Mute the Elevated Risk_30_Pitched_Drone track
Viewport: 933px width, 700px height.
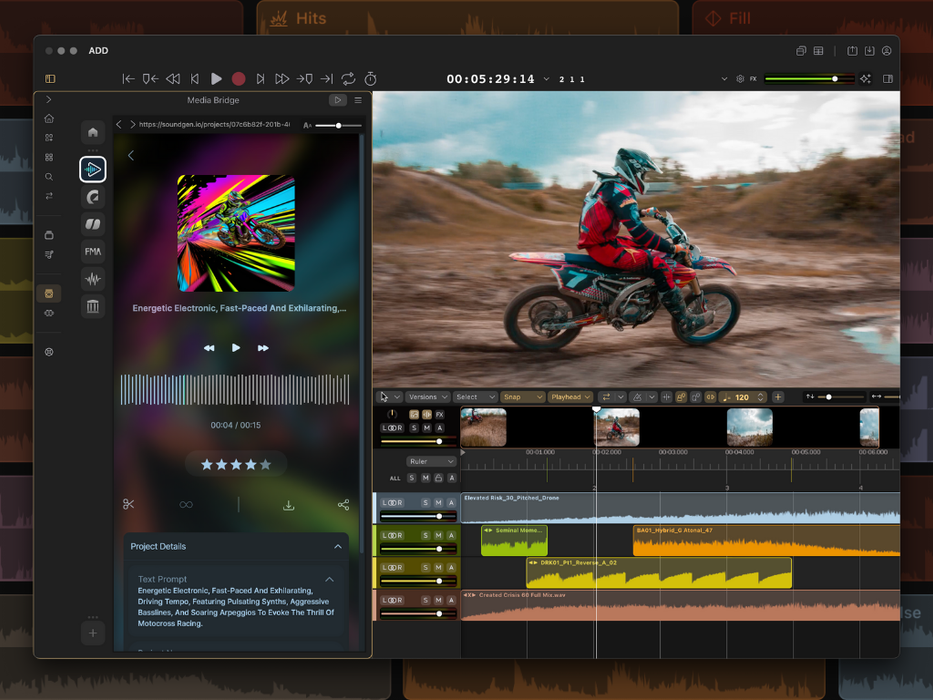click(x=438, y=502)
